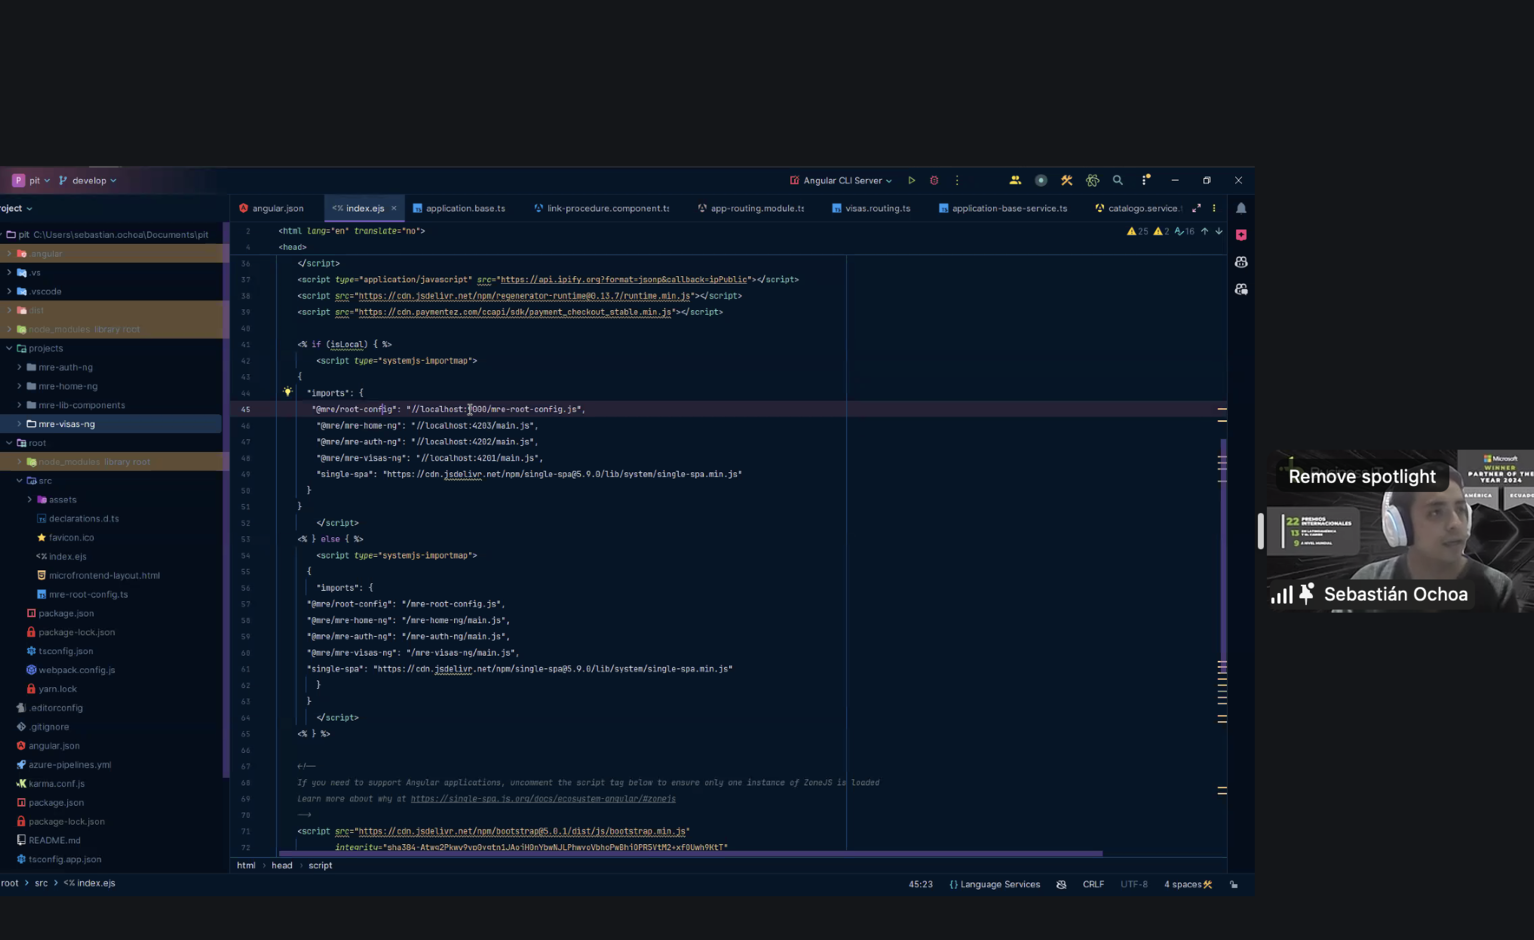The image size is (1534, 940).
Task: Select microfrontend-layout.html in the tree
Action: [104, 575]
